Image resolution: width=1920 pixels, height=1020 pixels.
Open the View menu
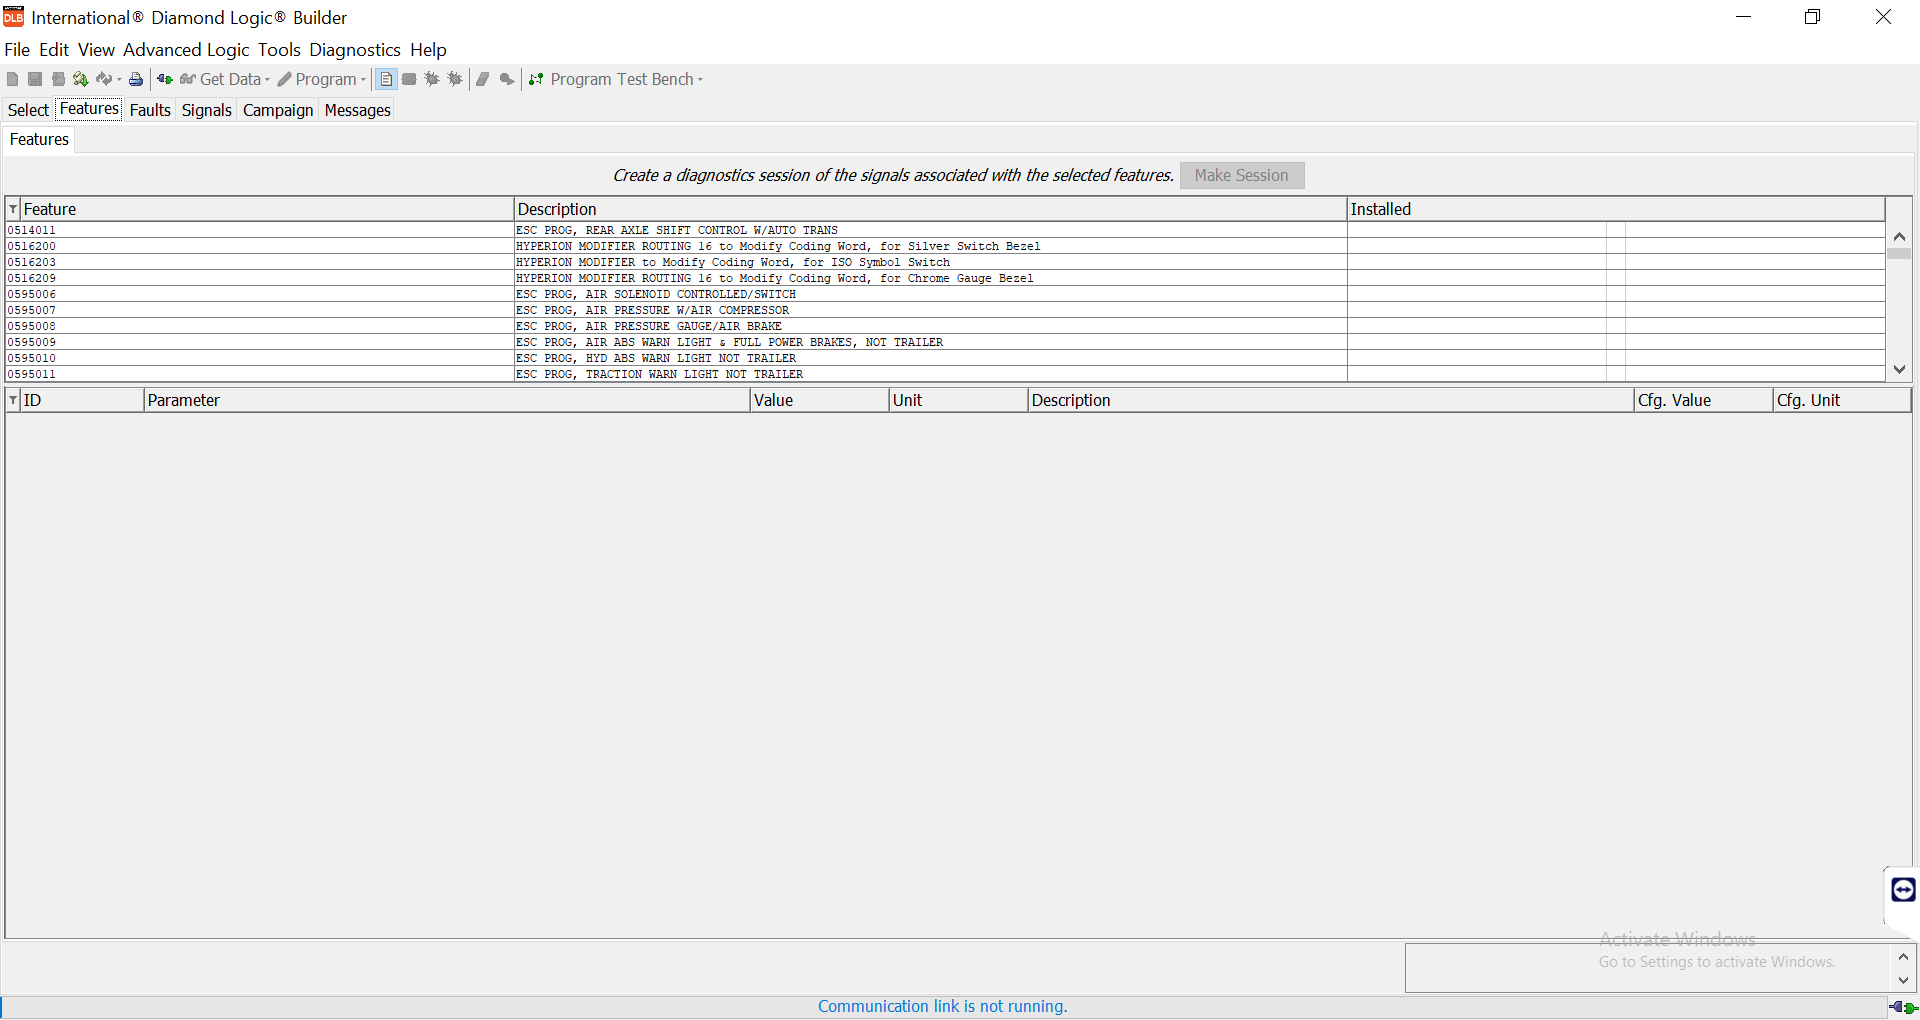[96, 50]
